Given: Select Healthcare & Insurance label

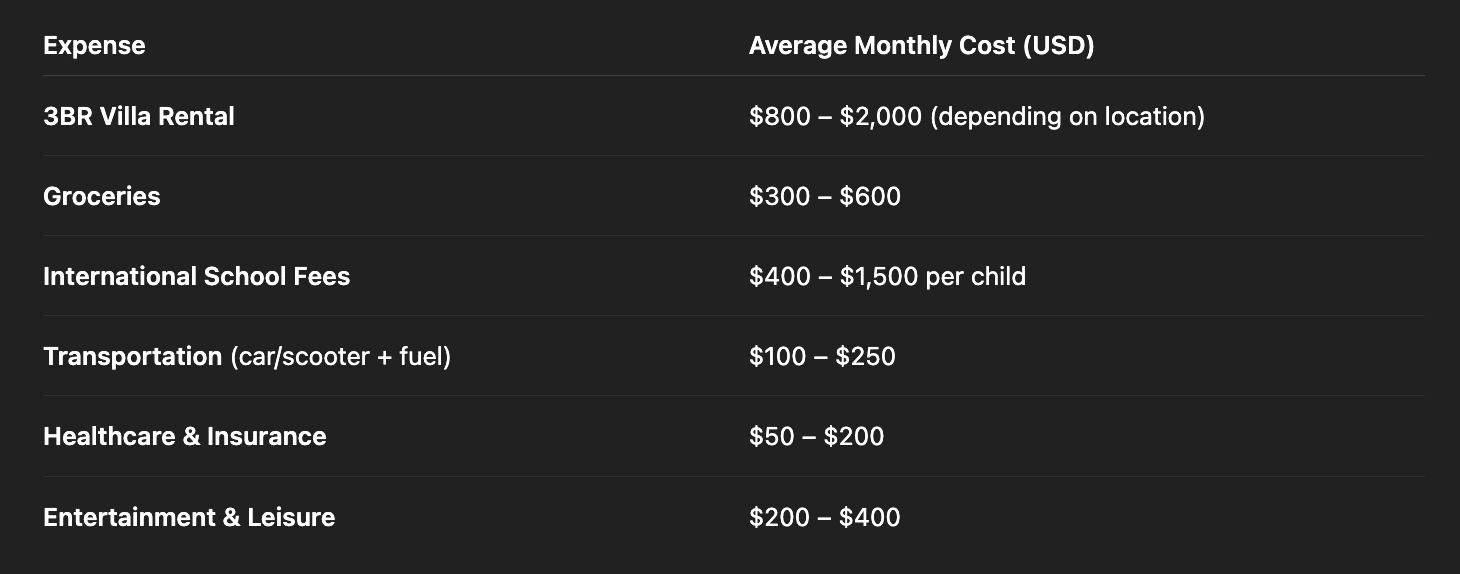Looking at the screenshot, I should point(185,436).
